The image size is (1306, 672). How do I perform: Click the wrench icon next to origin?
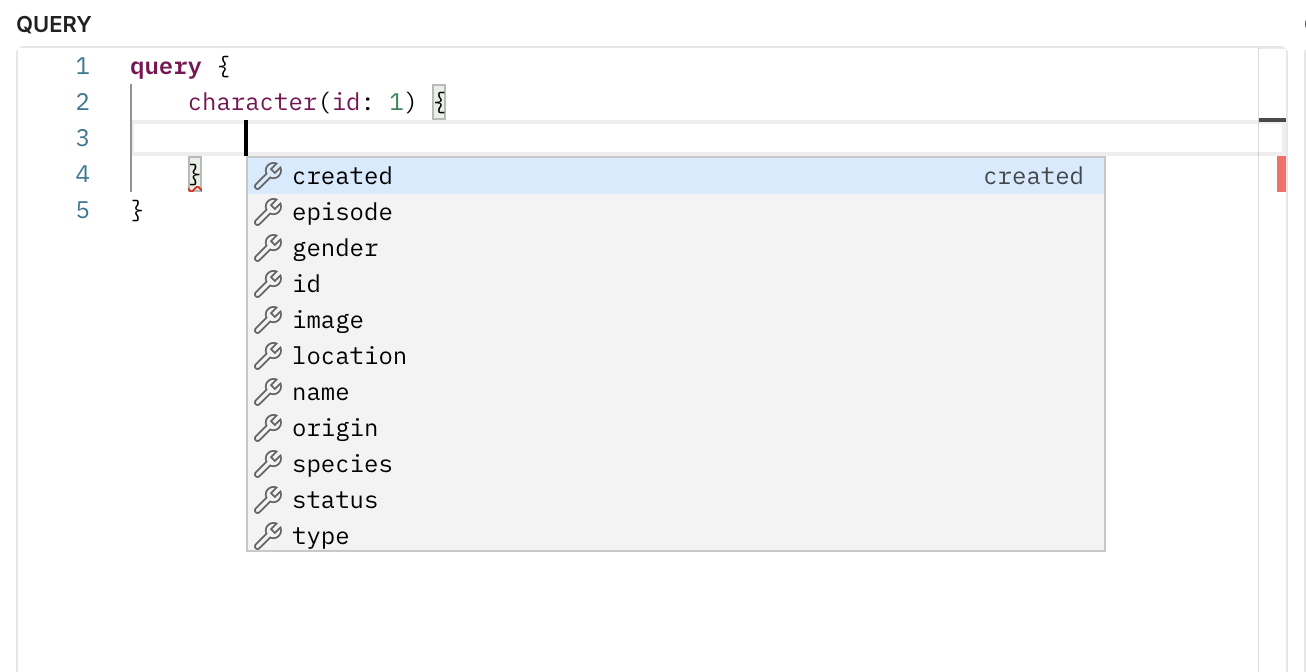tap(267, 429)
